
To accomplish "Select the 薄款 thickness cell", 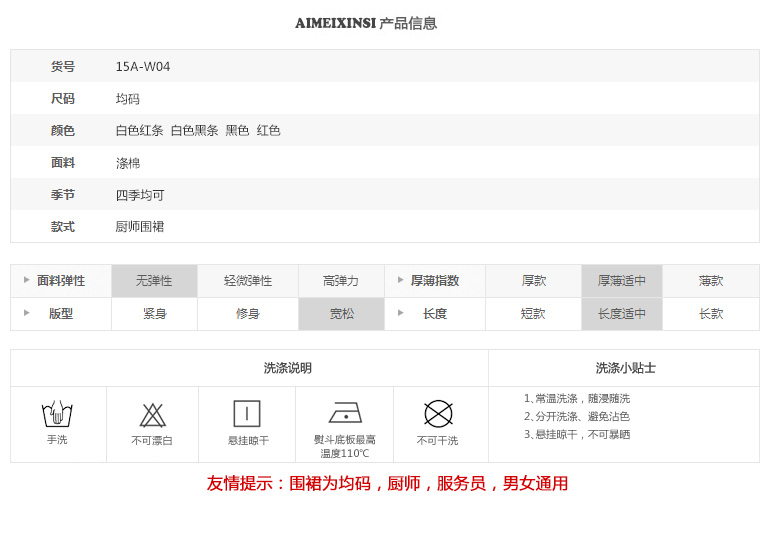I will [711, 281].
